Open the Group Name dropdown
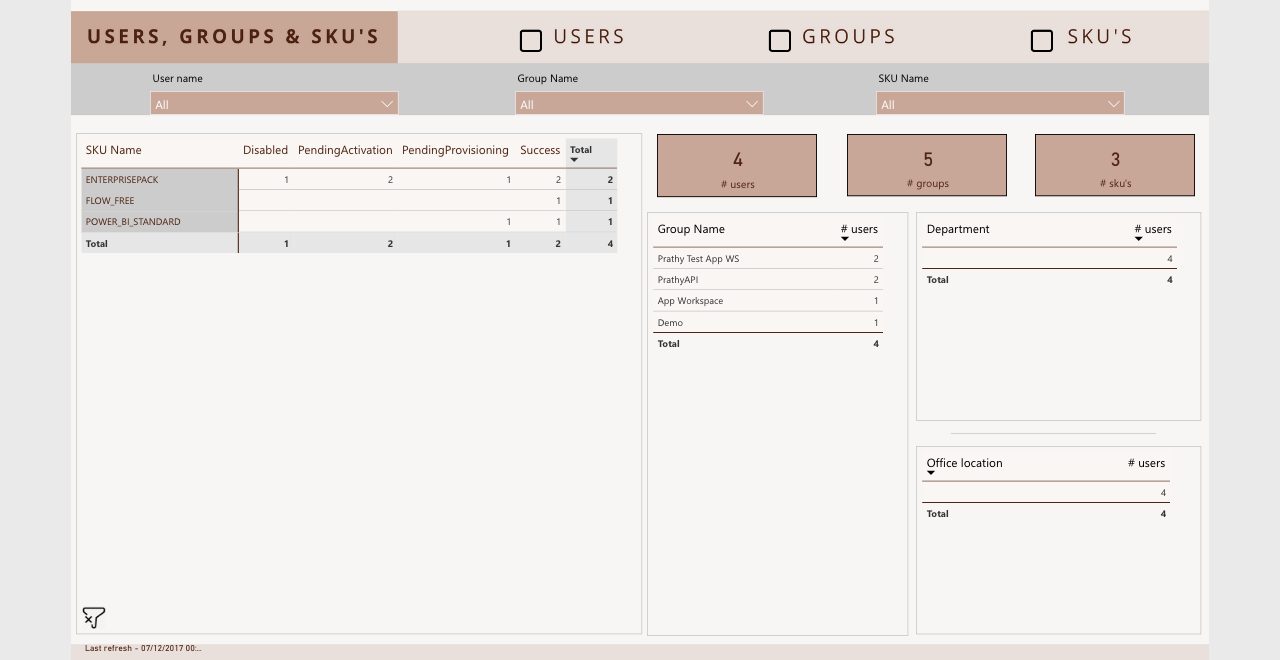This screenshot has height=660, width=1280. (x=639, y=103)
